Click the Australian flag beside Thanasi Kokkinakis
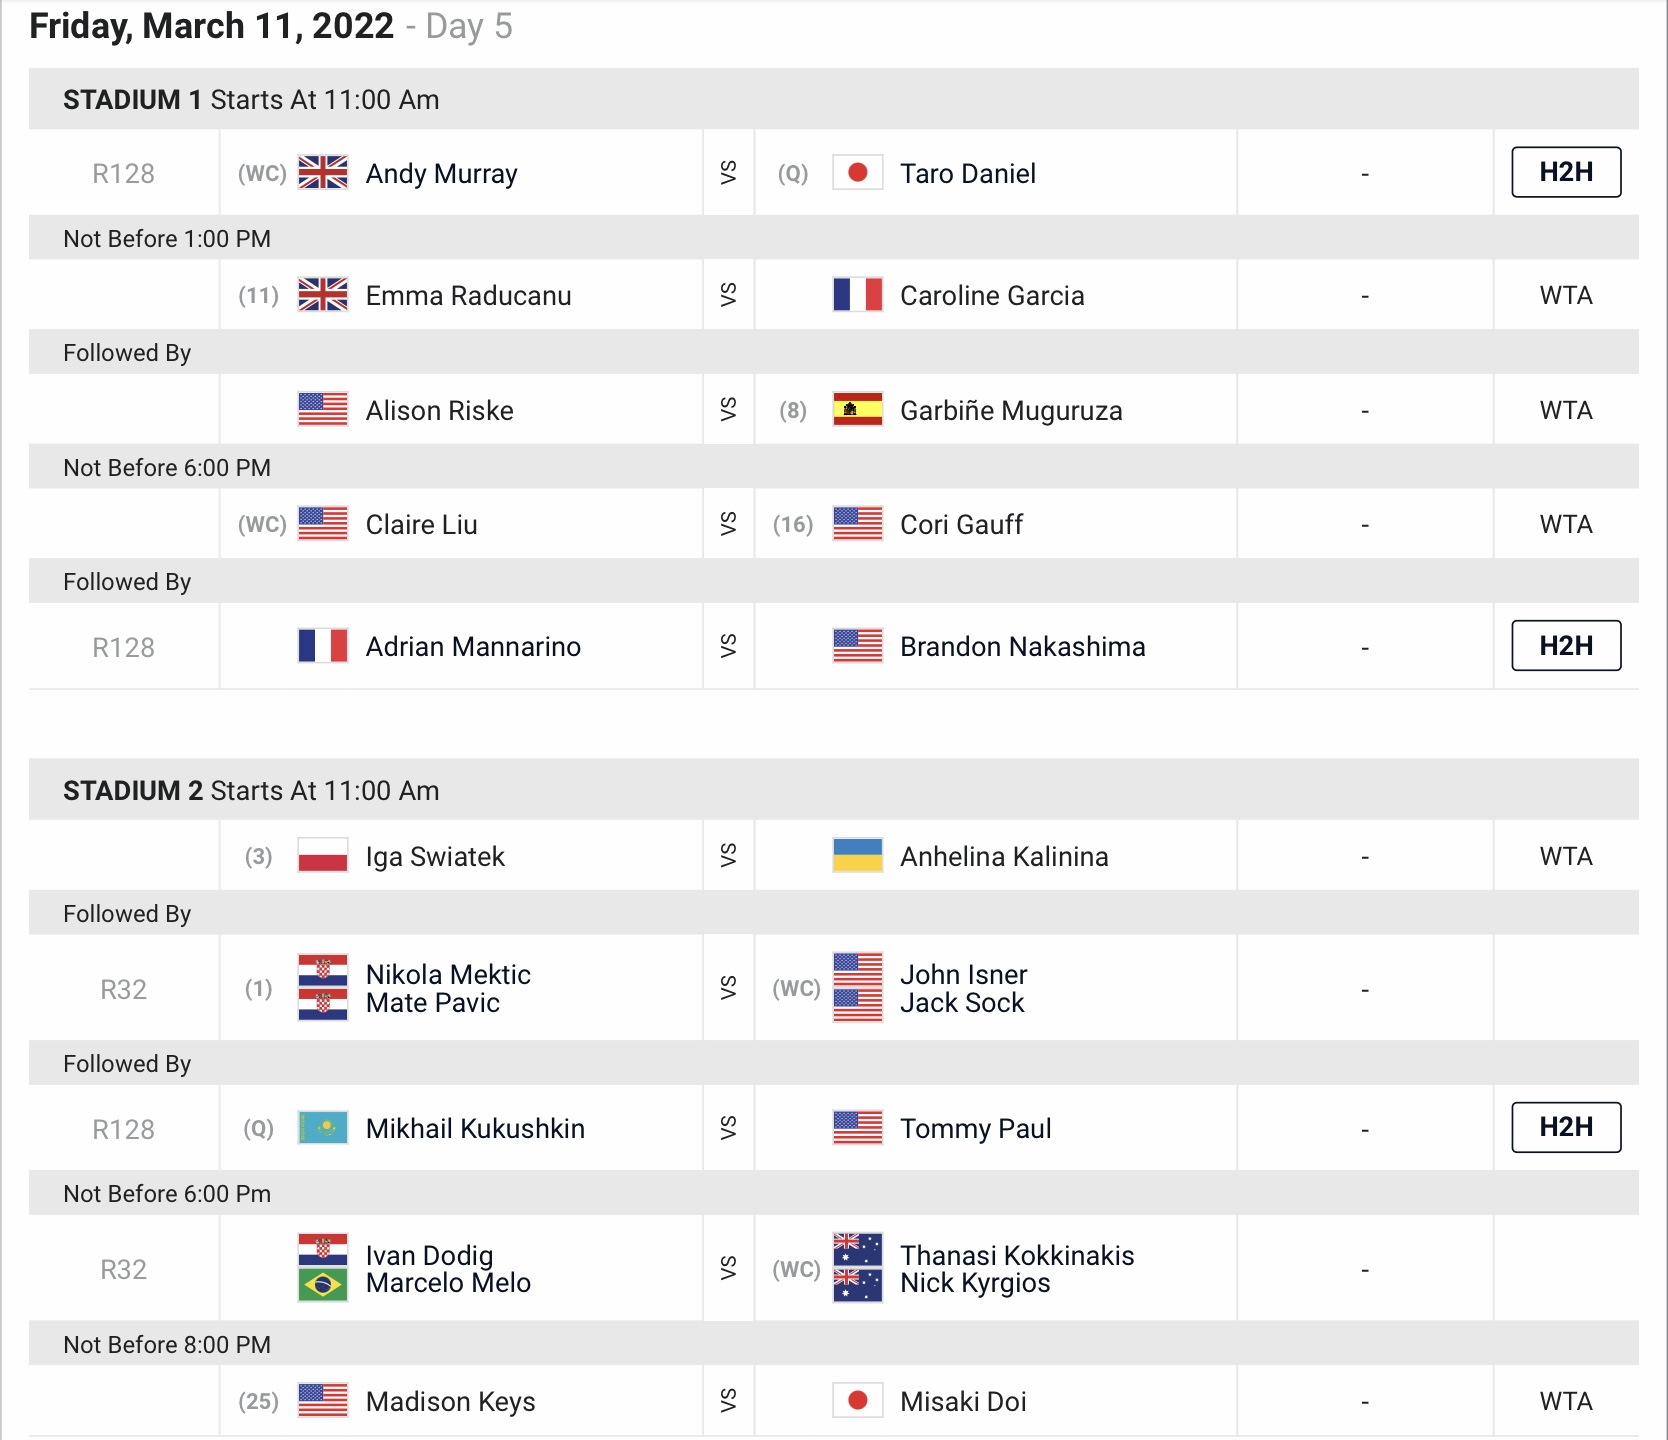The image size is (1668, 1440). (x=858, y=1250)
